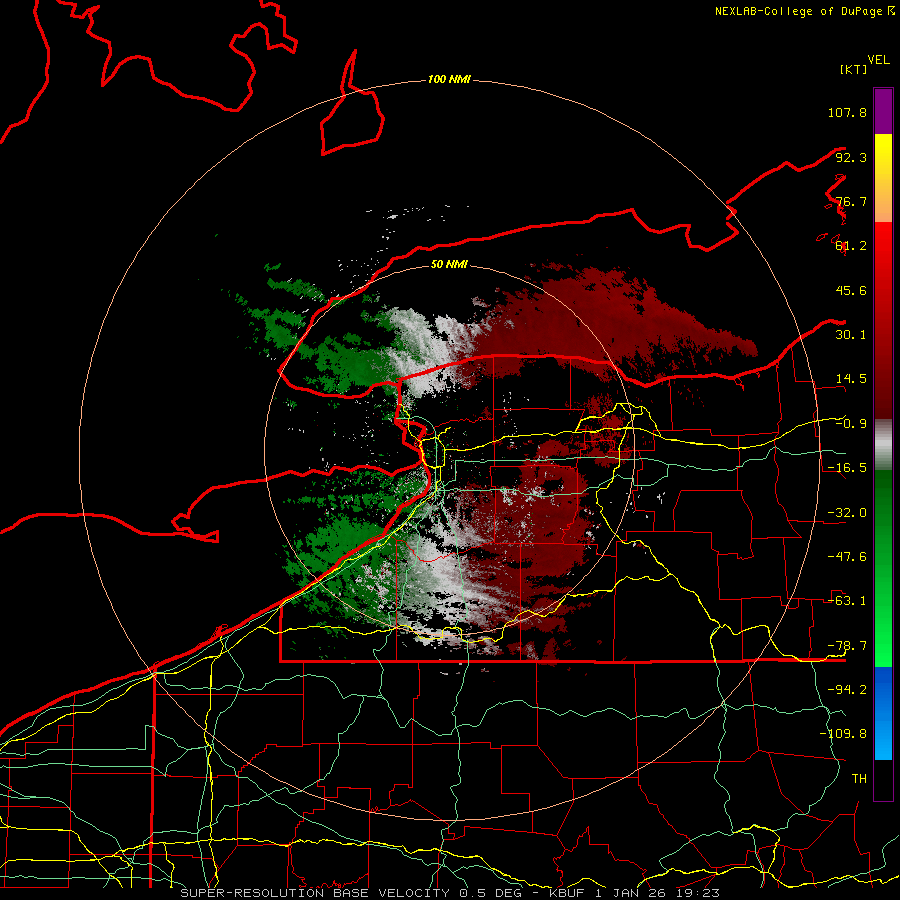Screen dimensions: 900x900
Task: Click the -109.8 velocity scale value
Action: [843, 734]
